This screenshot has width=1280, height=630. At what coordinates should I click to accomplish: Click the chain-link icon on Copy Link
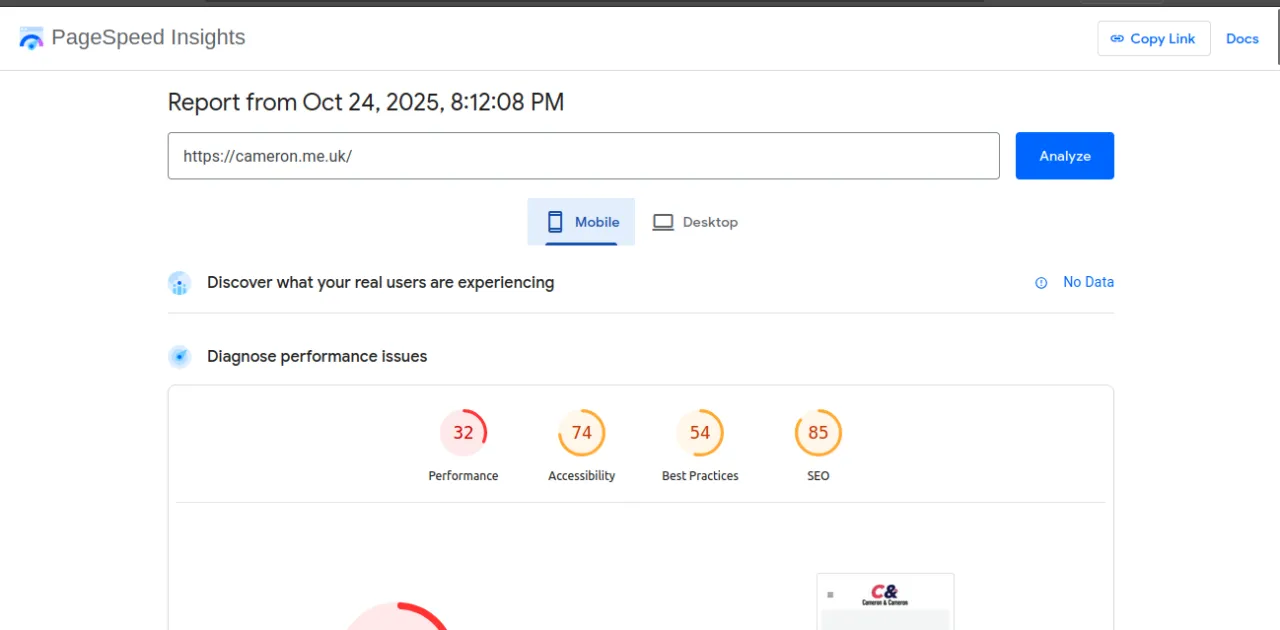pyautogui.click(x=1117, y=38)
